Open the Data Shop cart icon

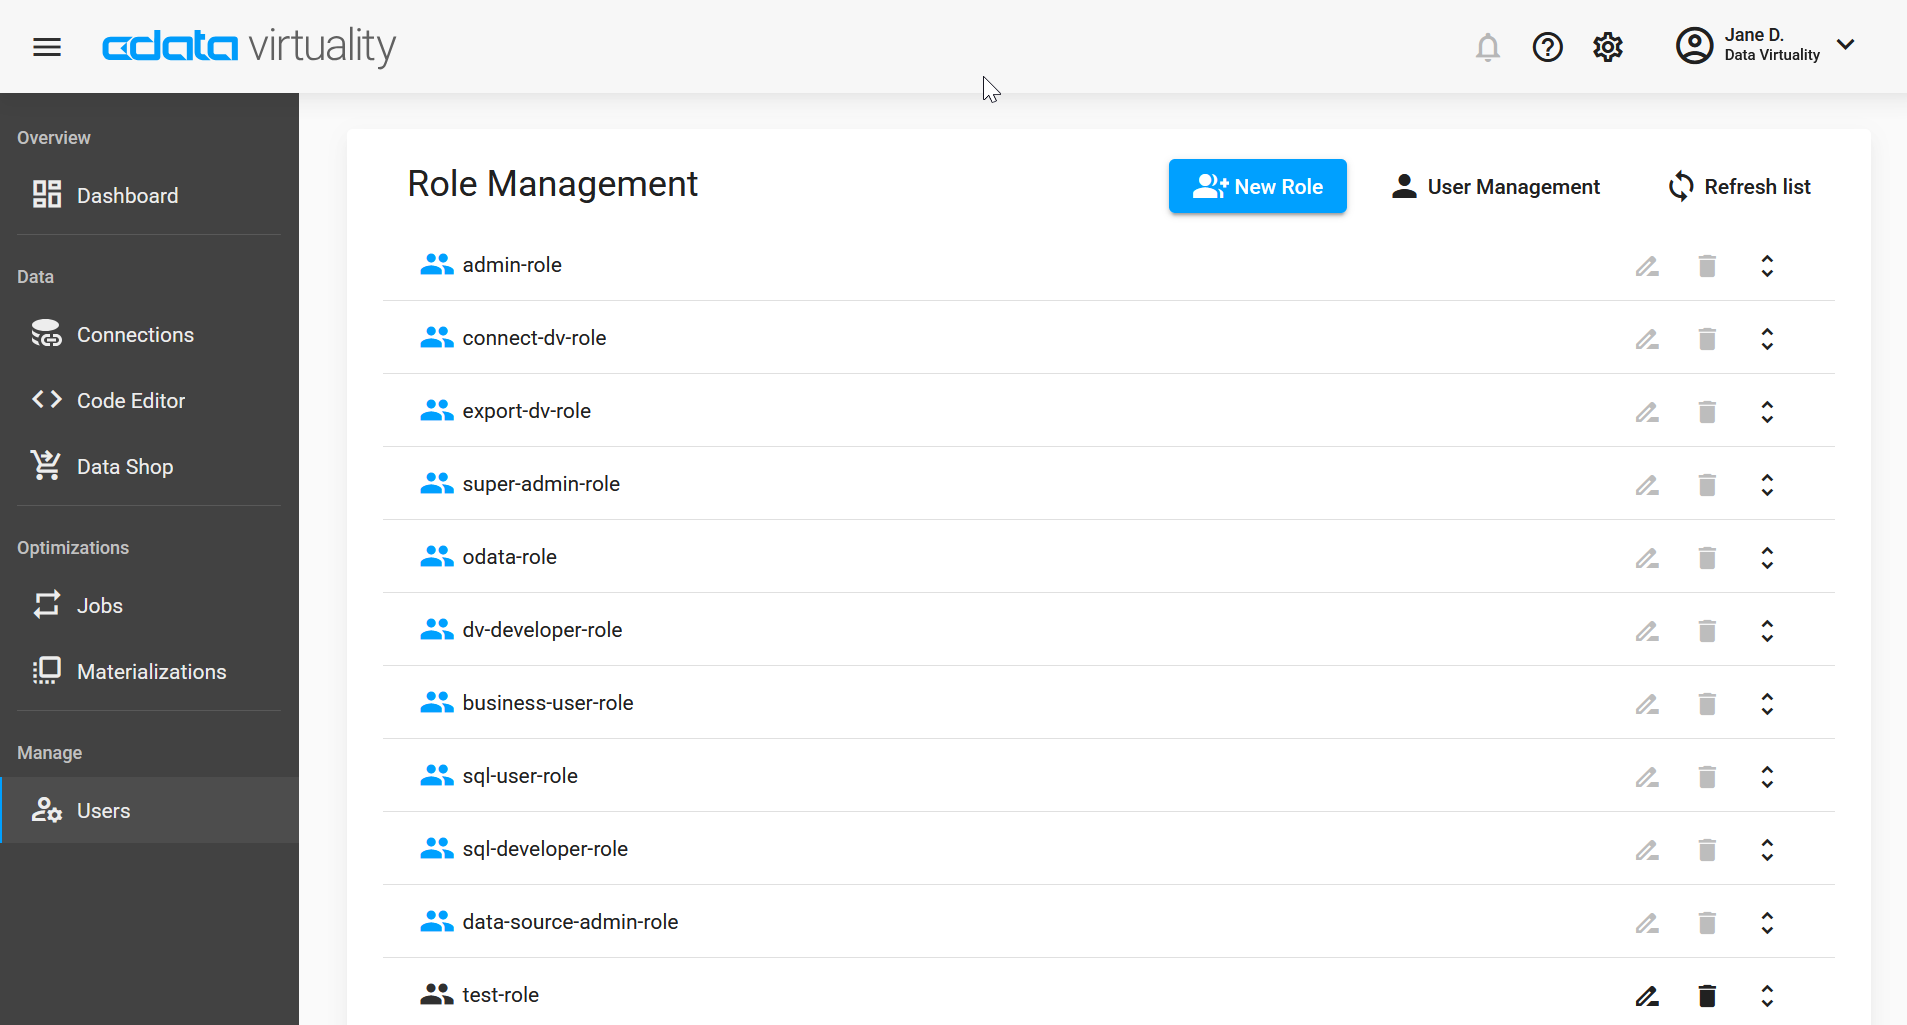click(x=46, y=465)
